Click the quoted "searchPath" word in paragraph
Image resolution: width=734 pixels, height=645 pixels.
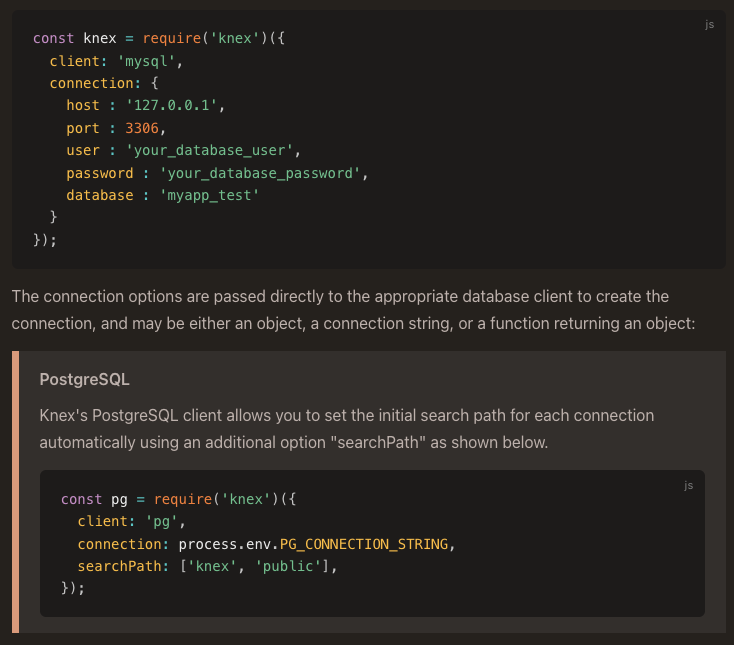pos(378,442)
